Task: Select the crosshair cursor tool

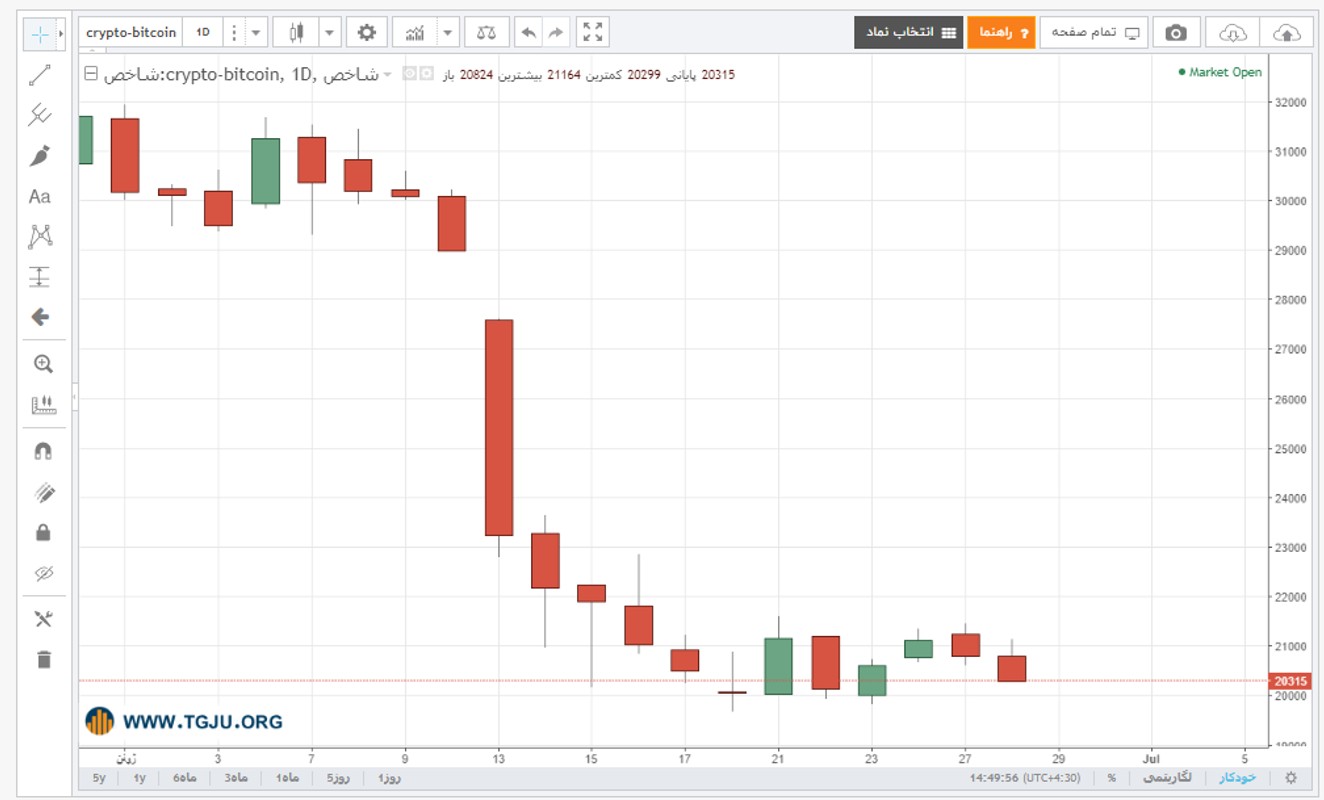Action: (x=40, y=33)
